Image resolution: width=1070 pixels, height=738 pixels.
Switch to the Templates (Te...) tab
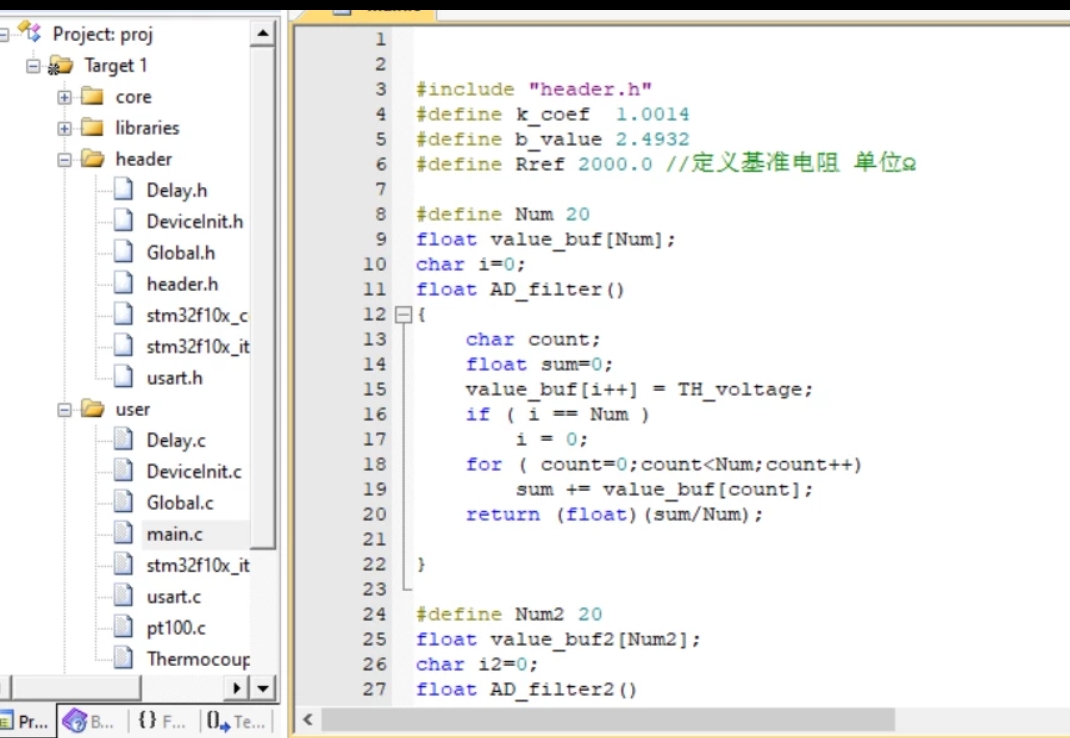tap(235, 722)
